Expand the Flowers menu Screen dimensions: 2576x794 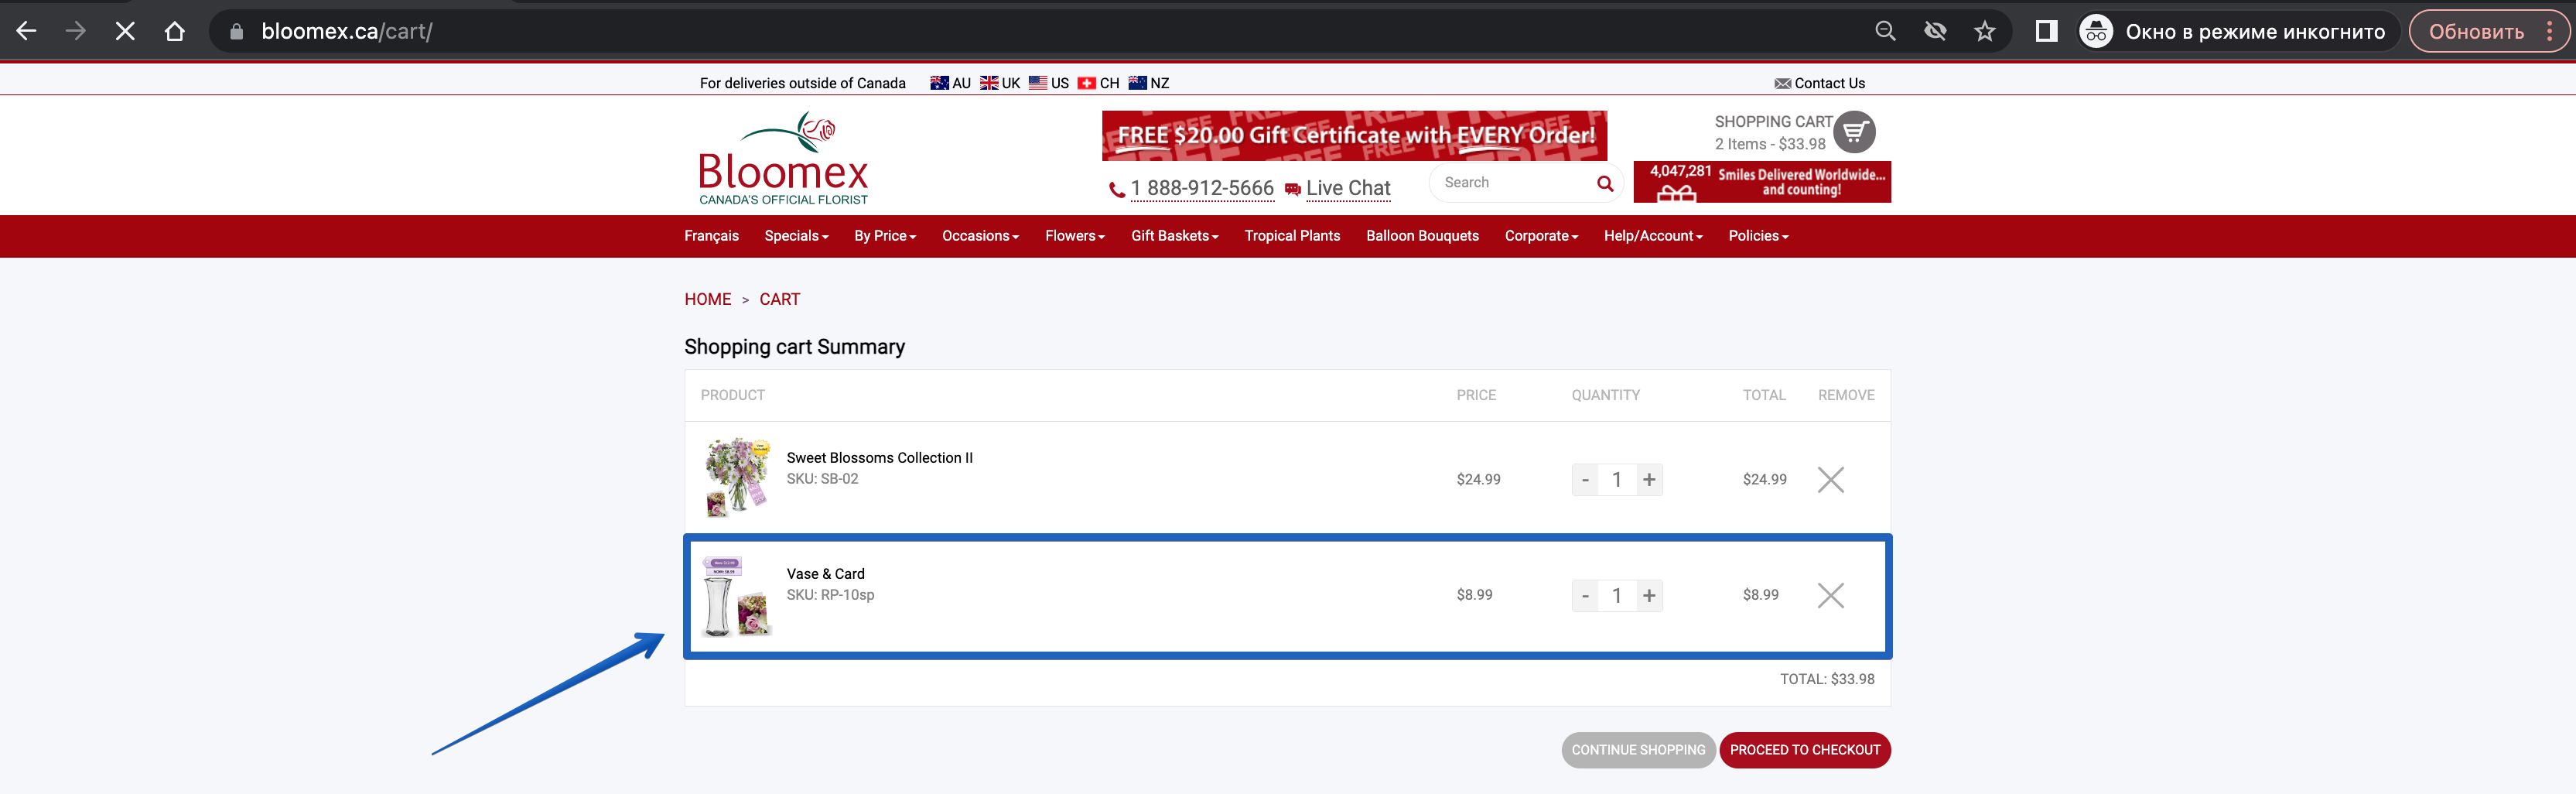click(1075, 236)
